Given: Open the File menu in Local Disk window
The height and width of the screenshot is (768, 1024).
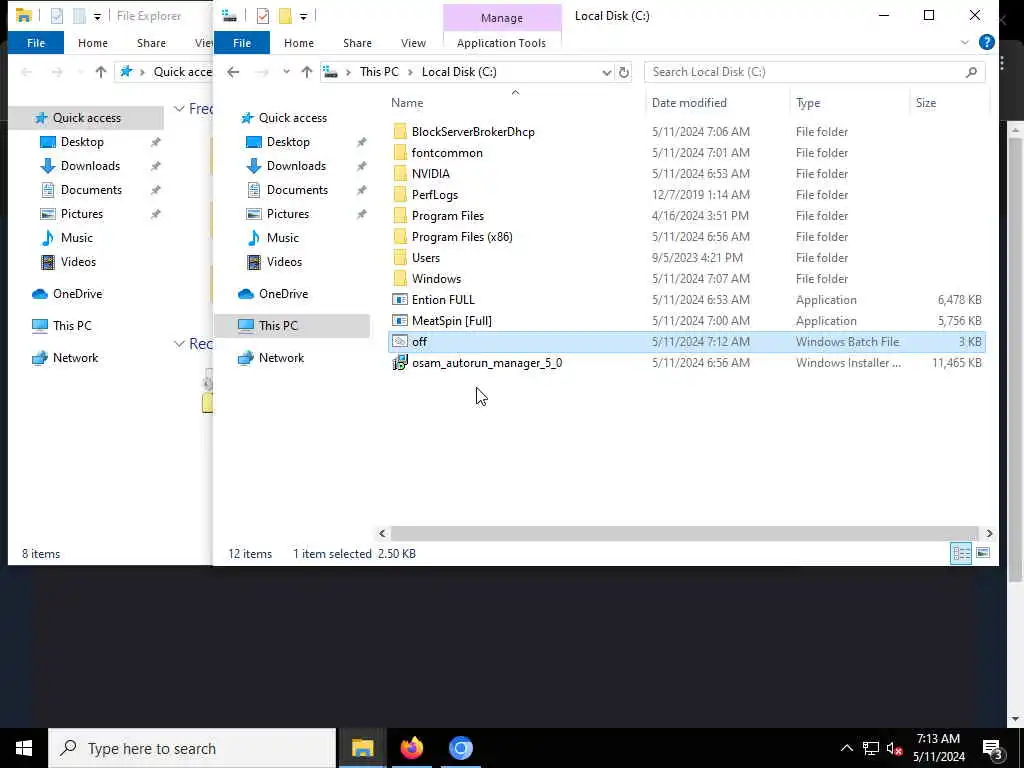Looking at the screenshot, I should coord(242,42).
